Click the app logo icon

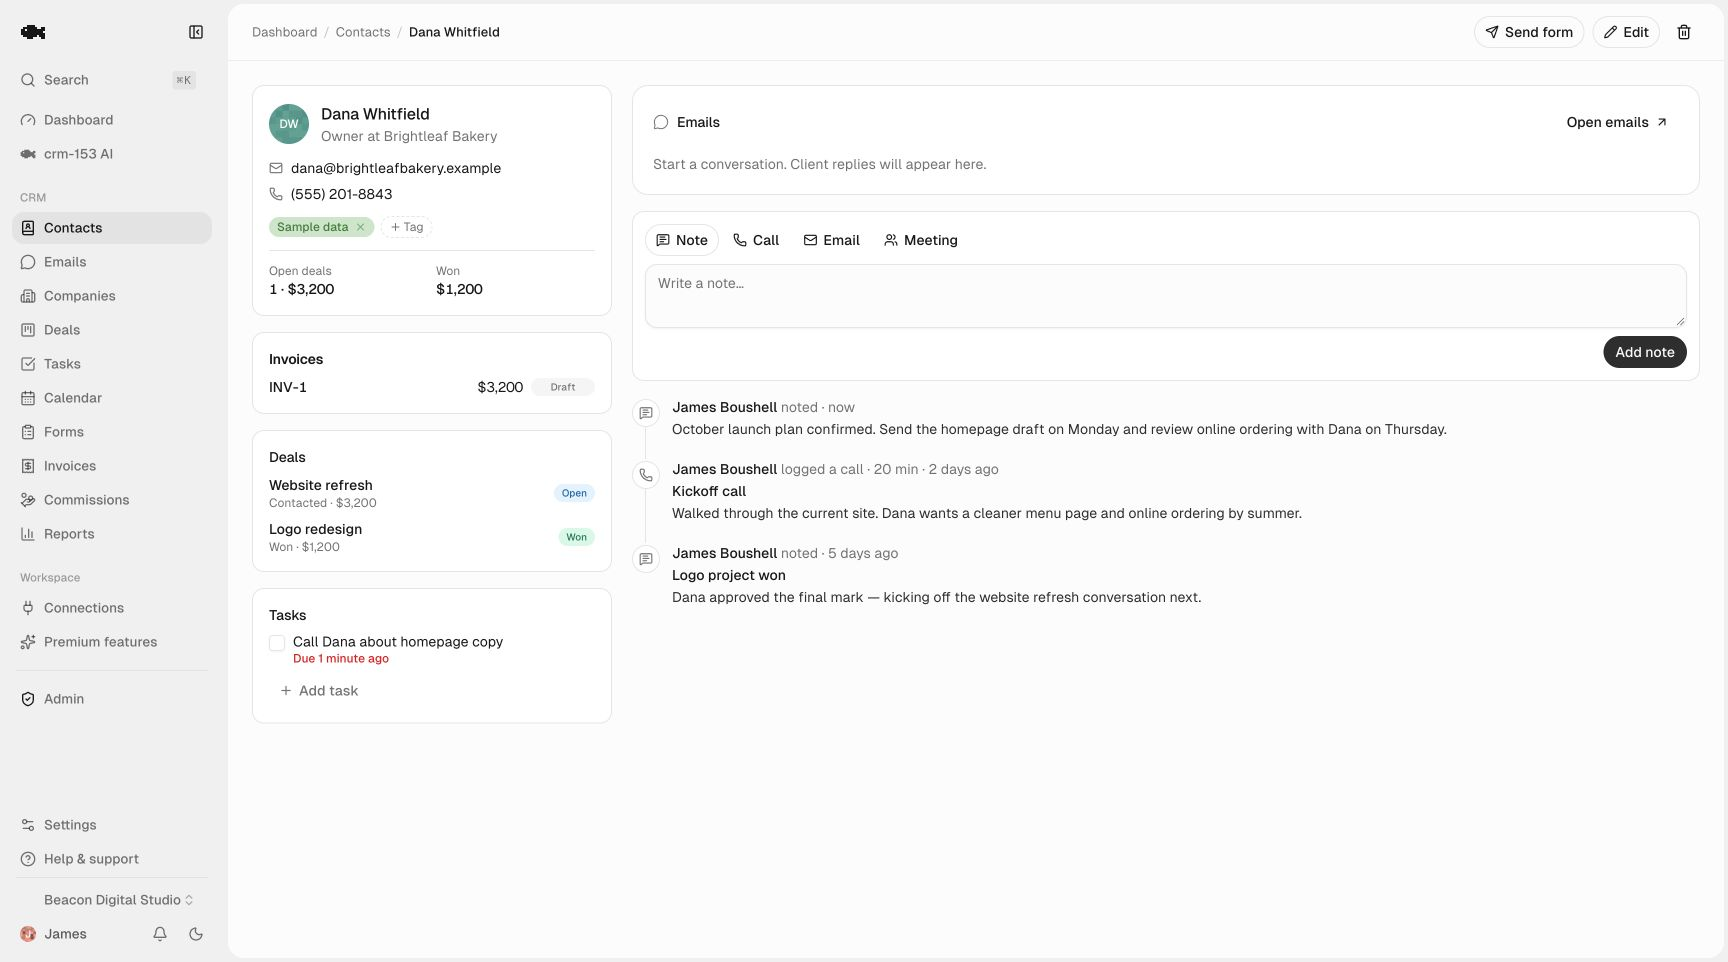click(33, 32)
